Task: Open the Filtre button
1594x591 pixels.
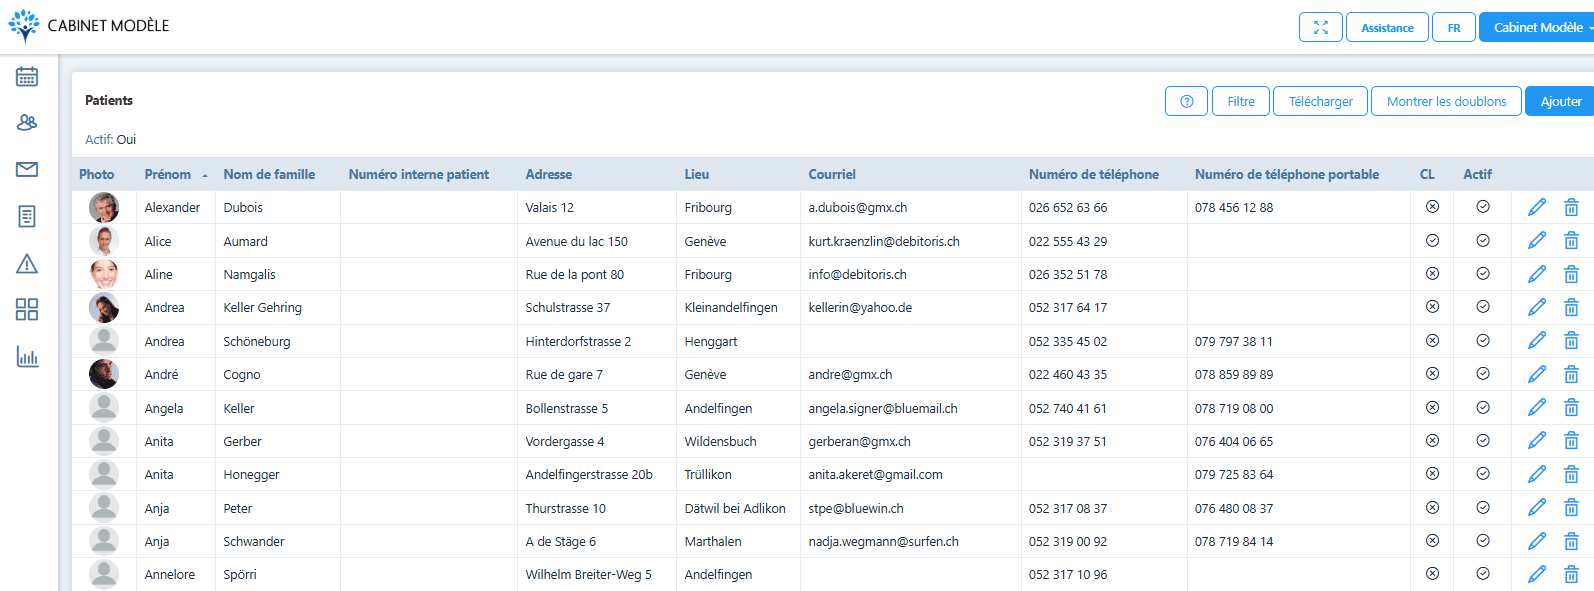Action: coord(1241,101)
